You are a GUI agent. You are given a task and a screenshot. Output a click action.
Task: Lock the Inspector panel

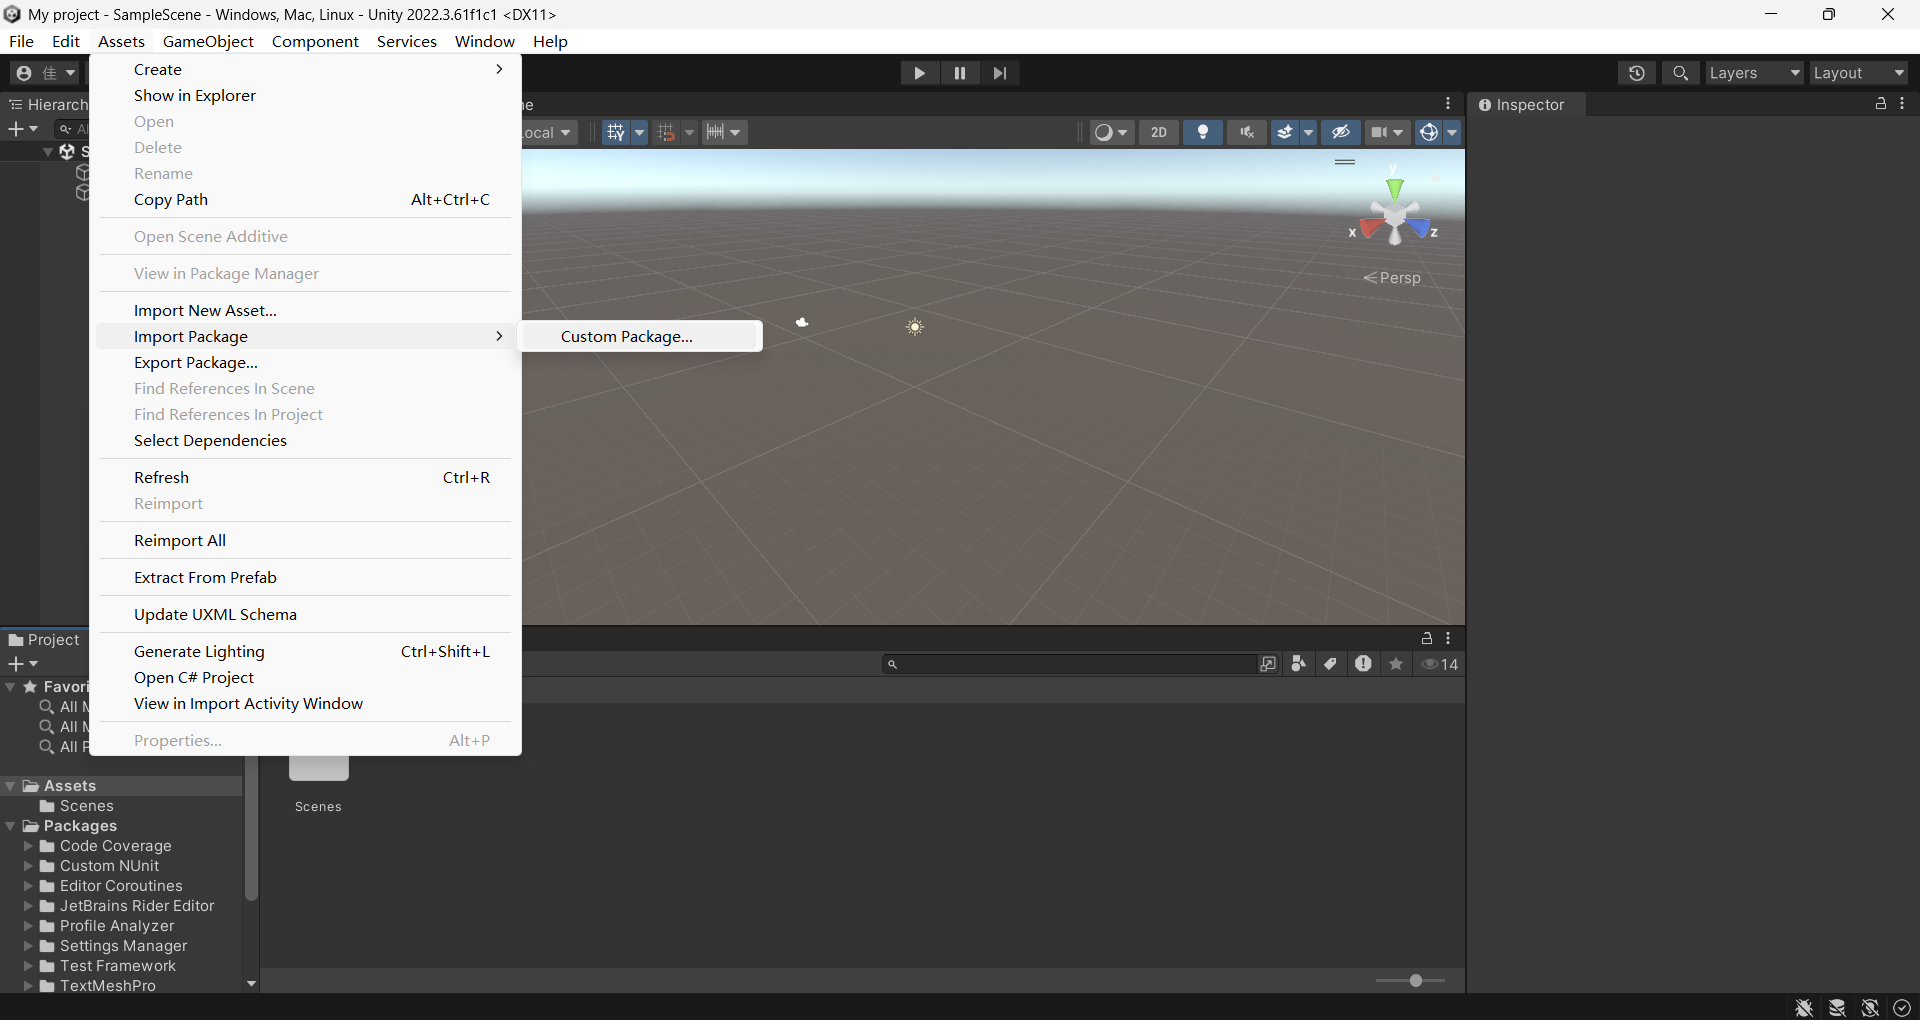1881,104
